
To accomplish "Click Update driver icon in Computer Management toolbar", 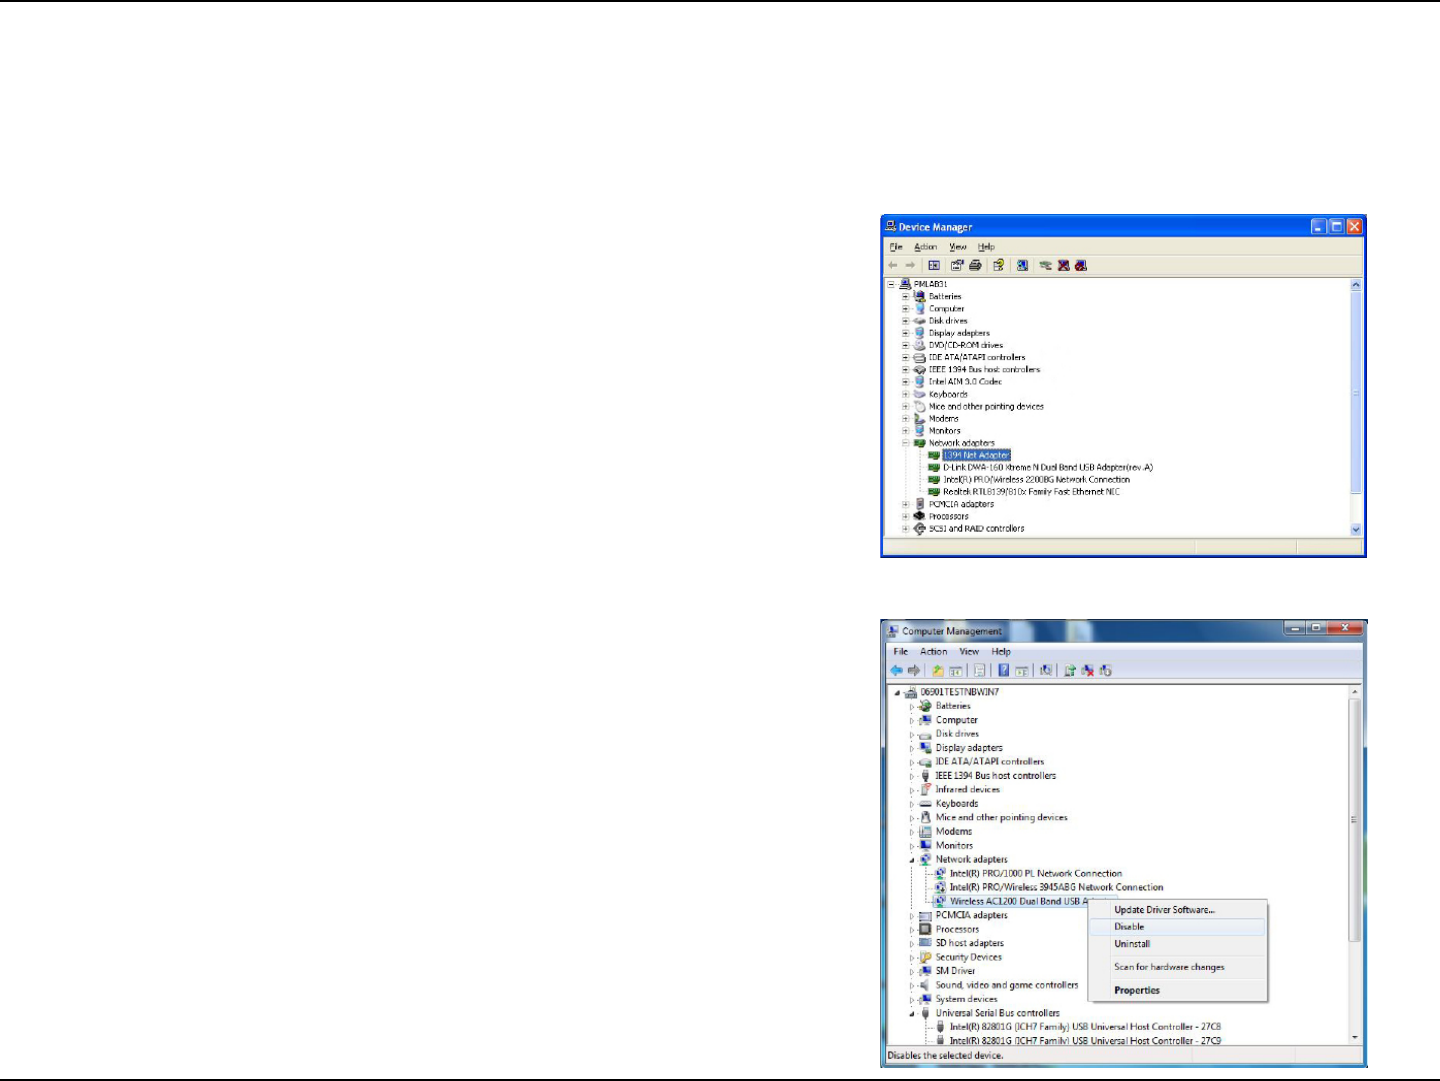I will (x=1069, y=671).
